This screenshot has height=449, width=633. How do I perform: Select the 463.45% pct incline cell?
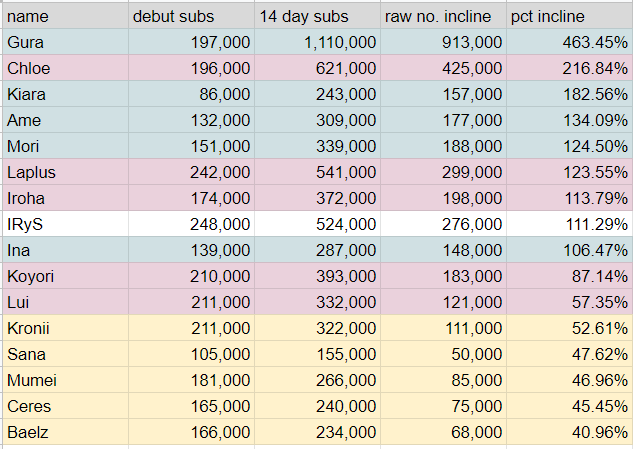[x=569, y=42]
